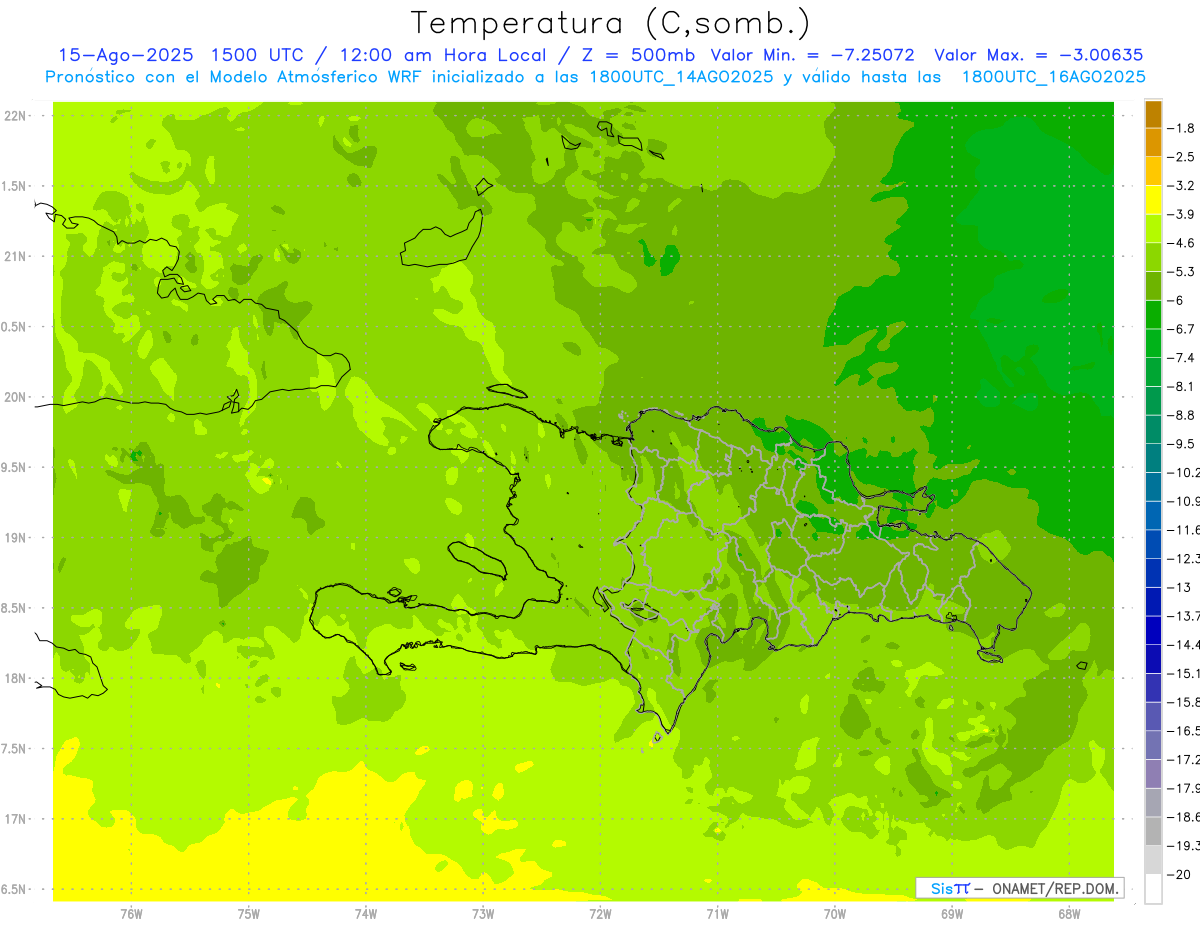Click the latitude label "0.5N"
This screenshot has width=1200, height=927.
click(x=13, y=327)
